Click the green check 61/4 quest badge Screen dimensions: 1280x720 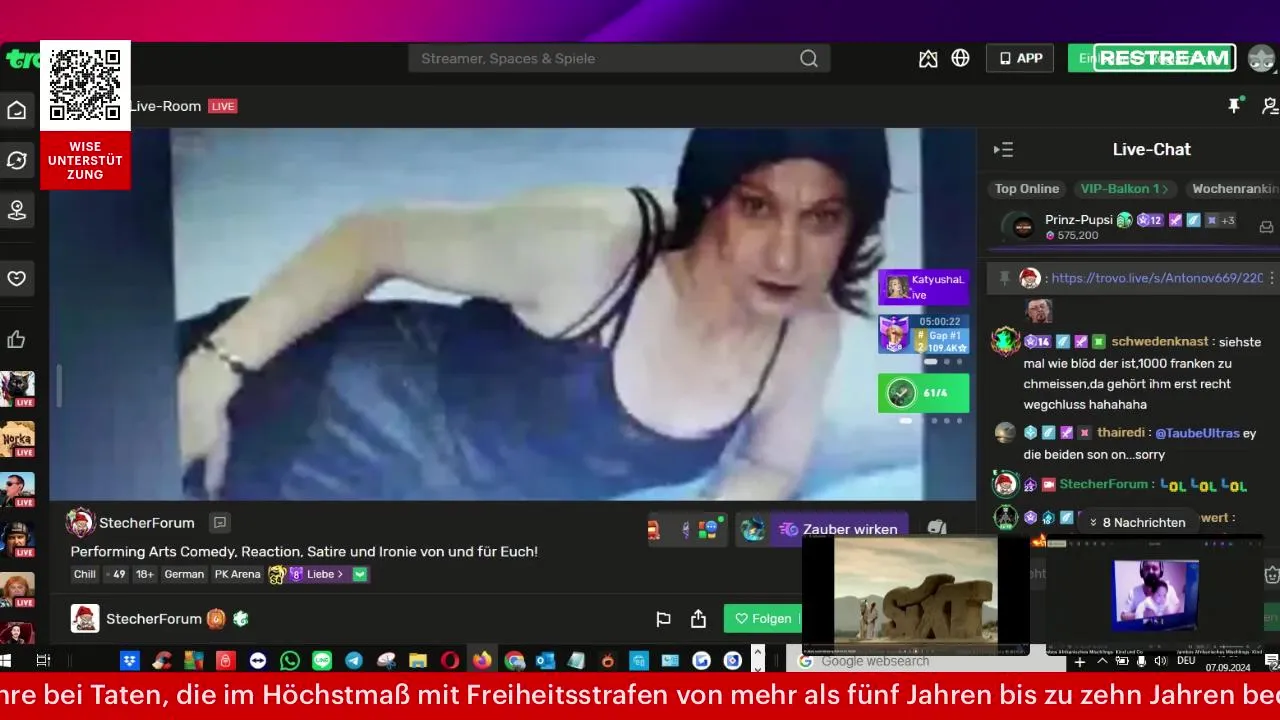923,393
